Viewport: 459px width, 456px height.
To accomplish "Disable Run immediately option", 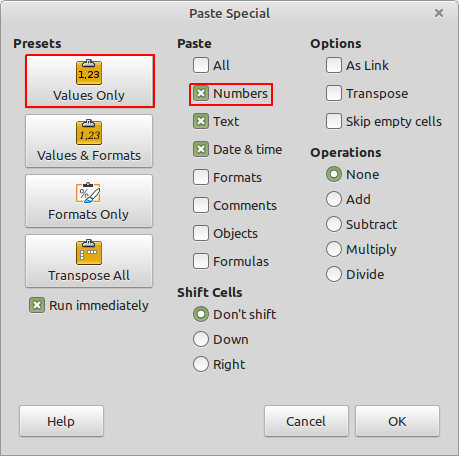I will [37, 305].
